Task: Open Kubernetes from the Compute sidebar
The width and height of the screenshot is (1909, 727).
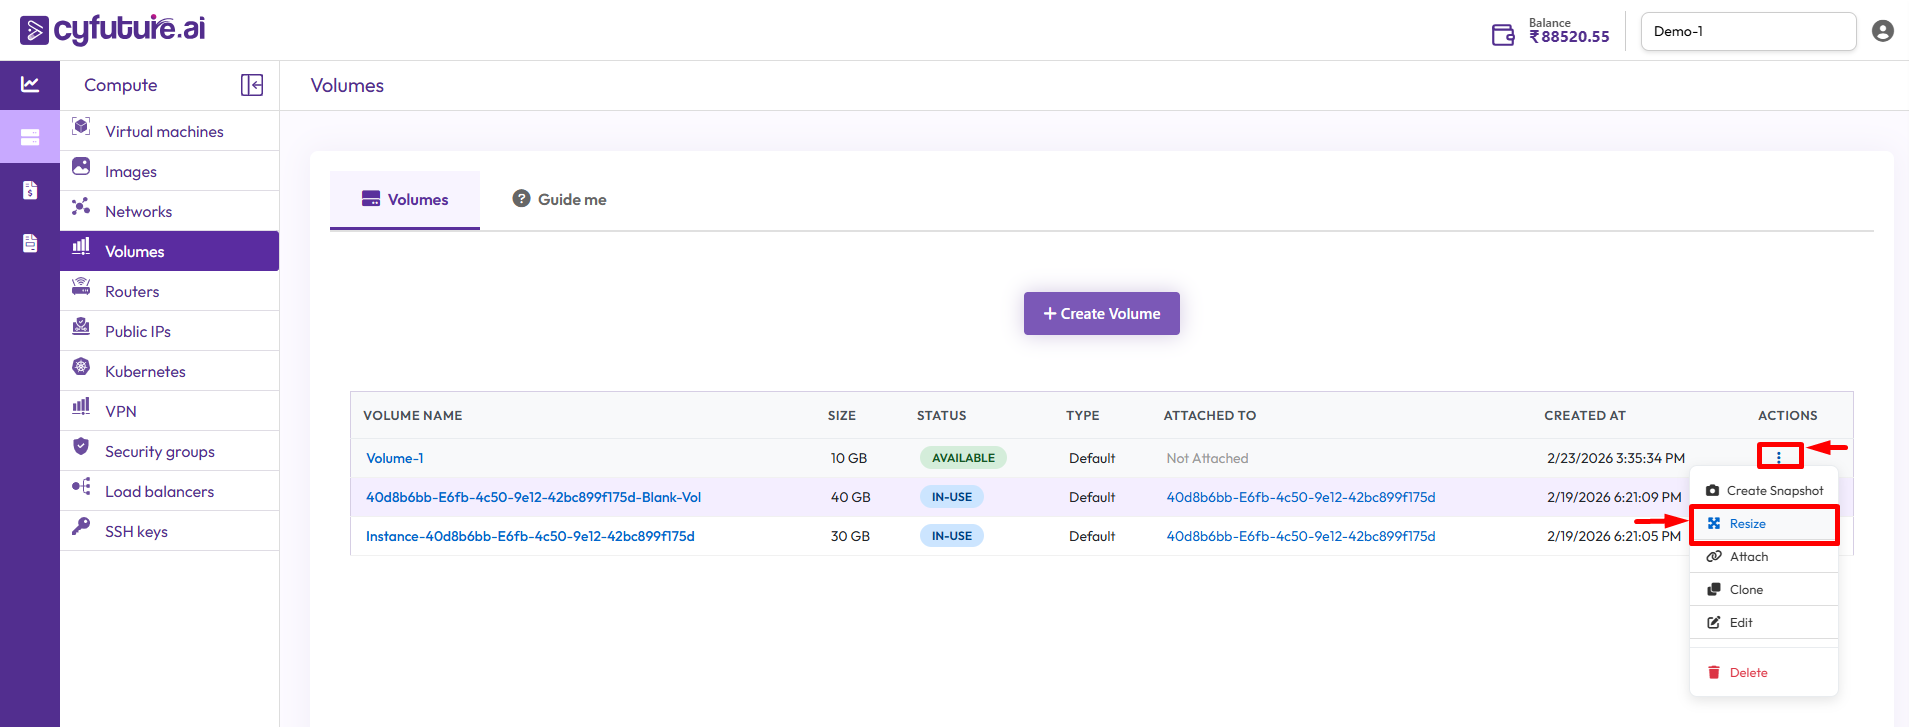Action: (145, 372)
